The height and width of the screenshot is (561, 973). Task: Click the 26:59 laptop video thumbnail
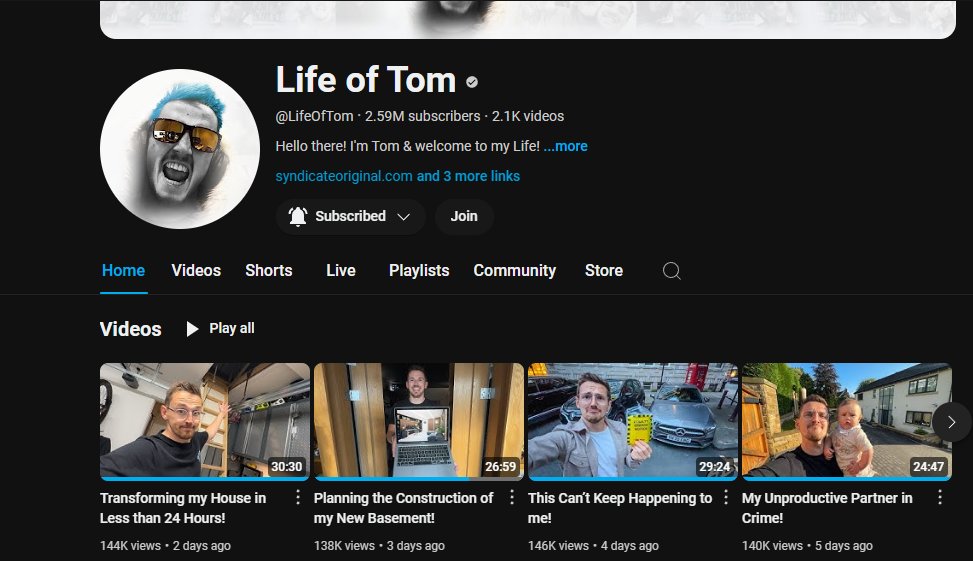419,421
